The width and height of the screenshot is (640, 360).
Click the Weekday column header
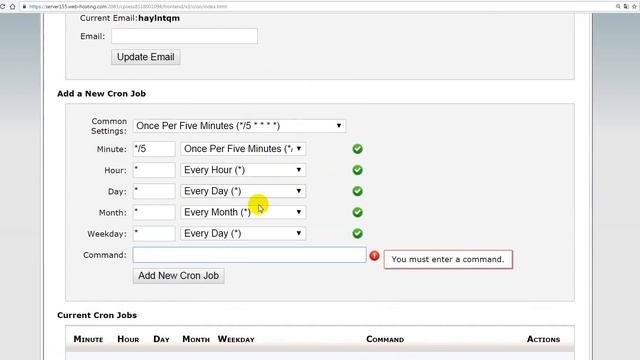[x=236, y=339]
